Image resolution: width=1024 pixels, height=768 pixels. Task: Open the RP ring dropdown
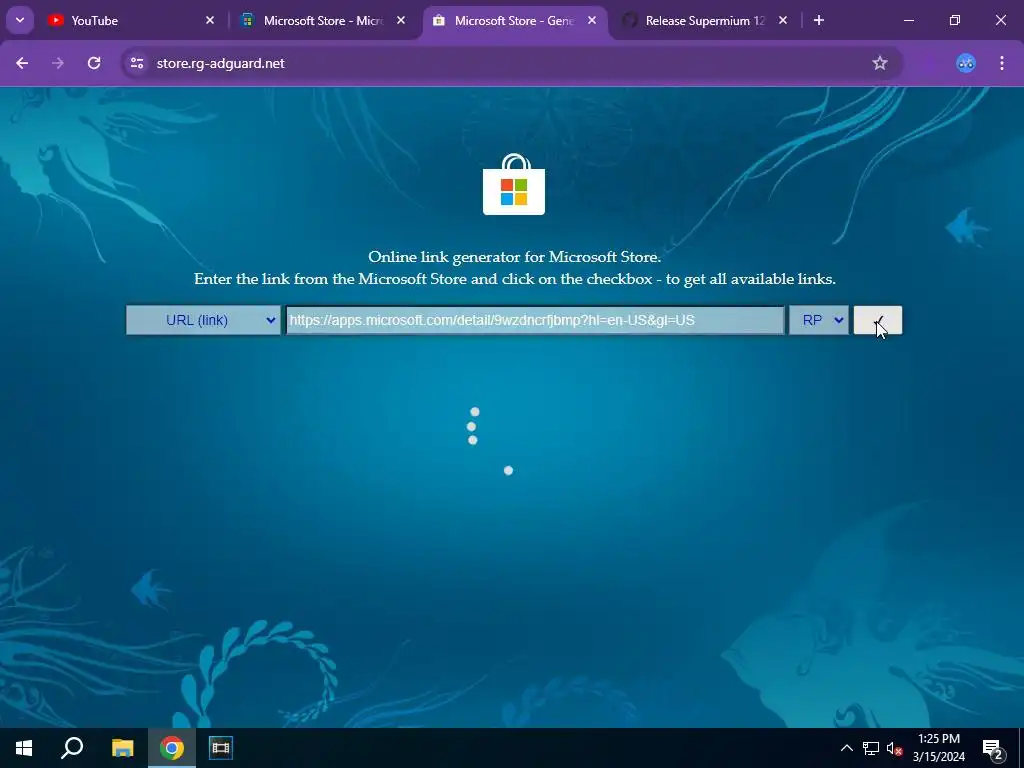819,320
